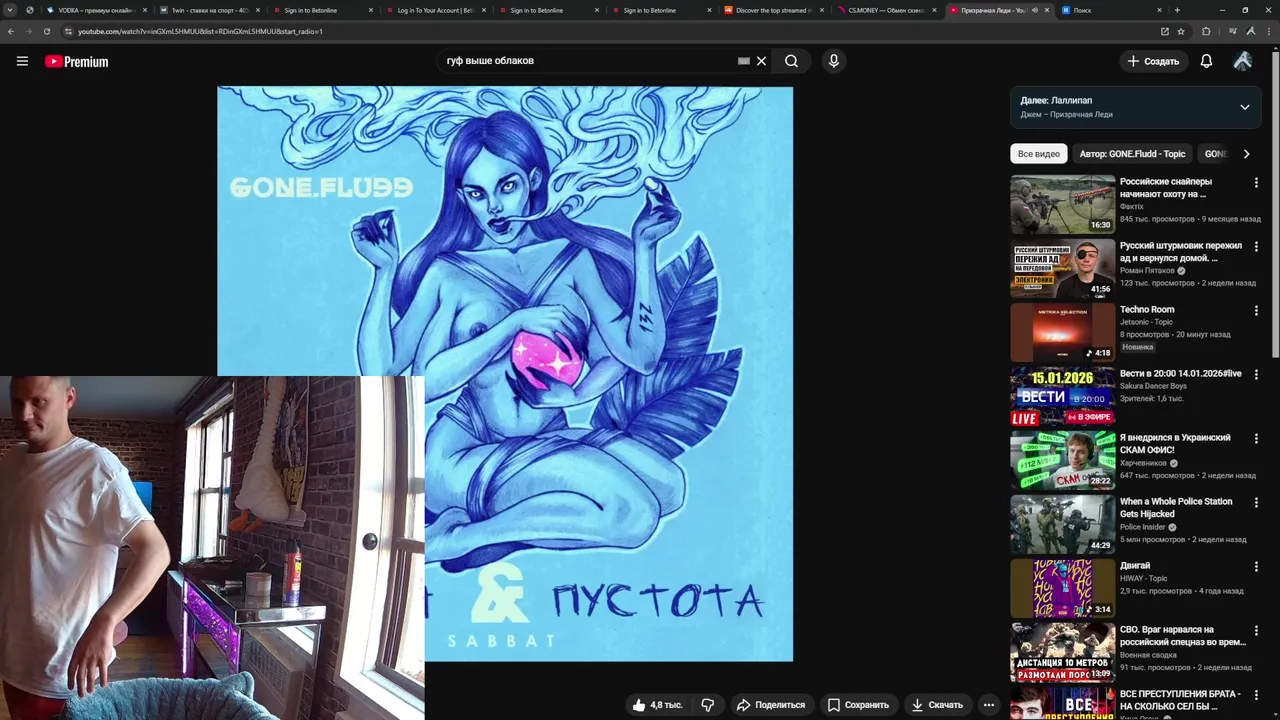Dislike the video with thumbs-down

707,705
